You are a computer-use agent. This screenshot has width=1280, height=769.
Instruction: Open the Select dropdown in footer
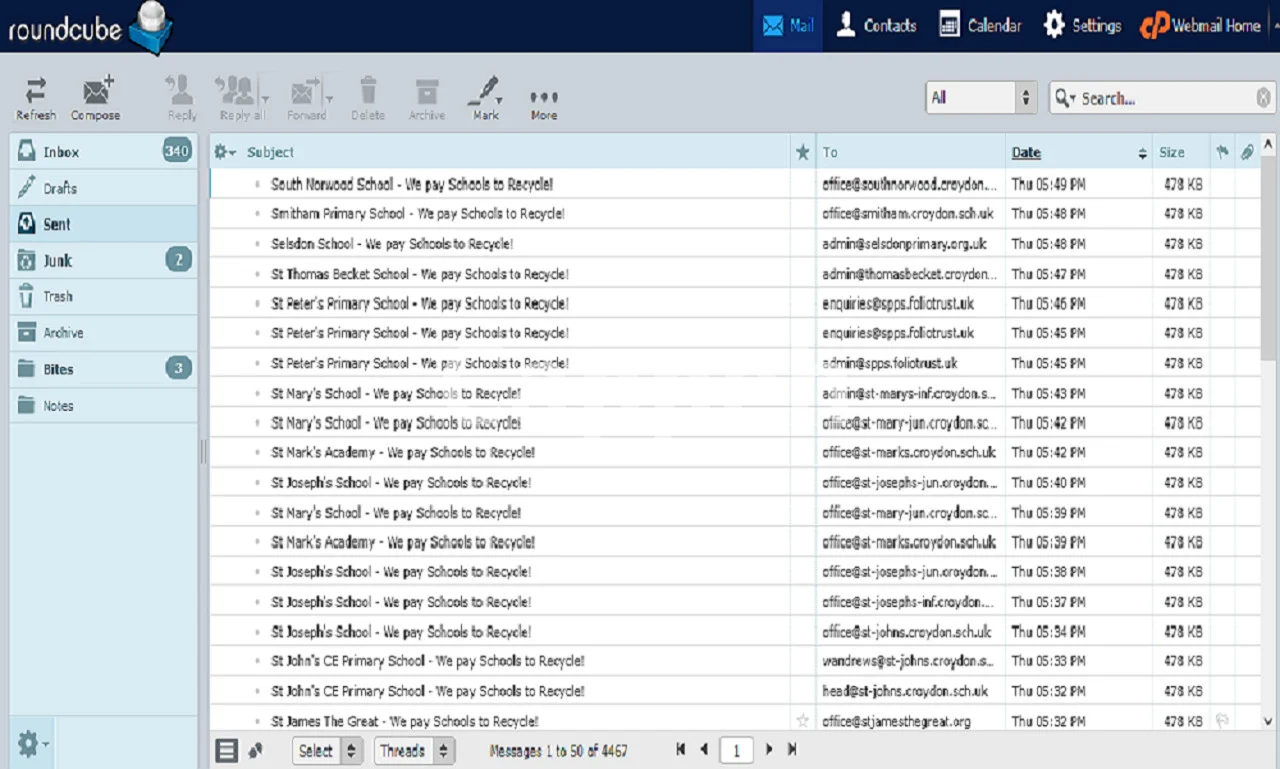click(328, 750)
